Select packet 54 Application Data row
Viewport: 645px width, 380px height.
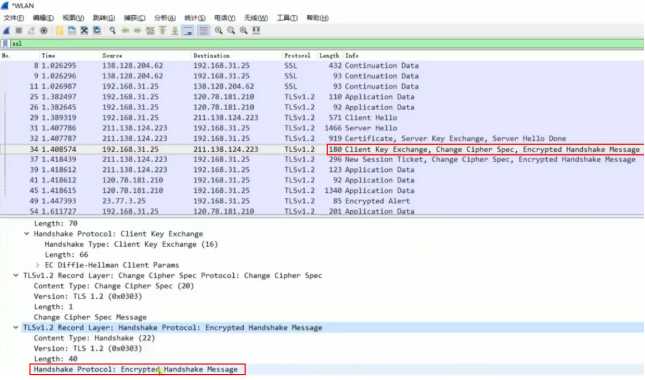click(x=322, y=211)
